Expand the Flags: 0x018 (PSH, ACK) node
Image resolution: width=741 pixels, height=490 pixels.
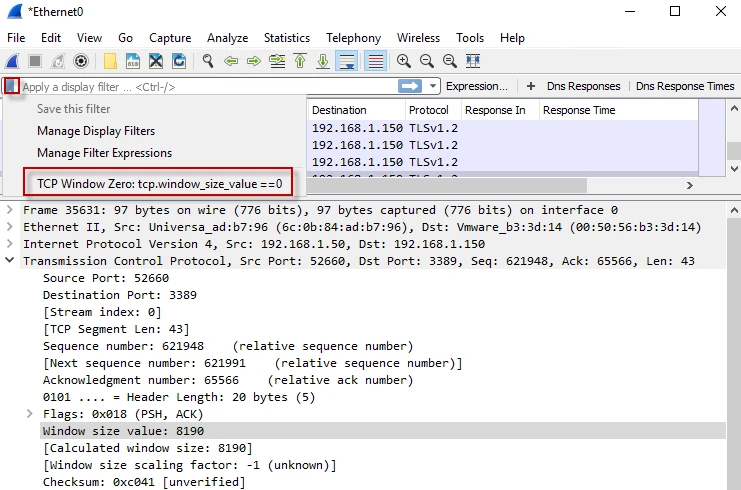coord(30,413)
